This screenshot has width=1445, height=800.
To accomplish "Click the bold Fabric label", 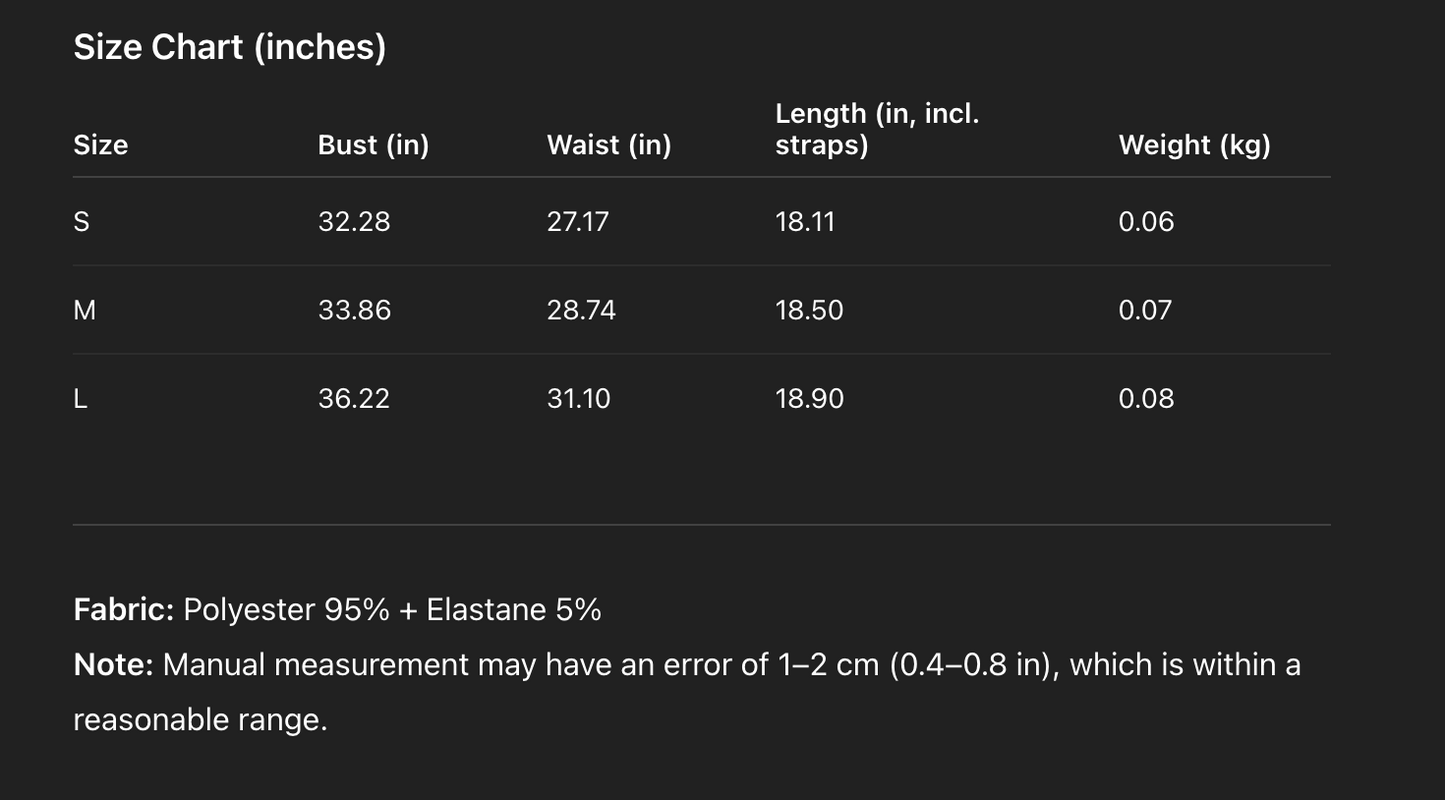I will click(x=123, y=609).
